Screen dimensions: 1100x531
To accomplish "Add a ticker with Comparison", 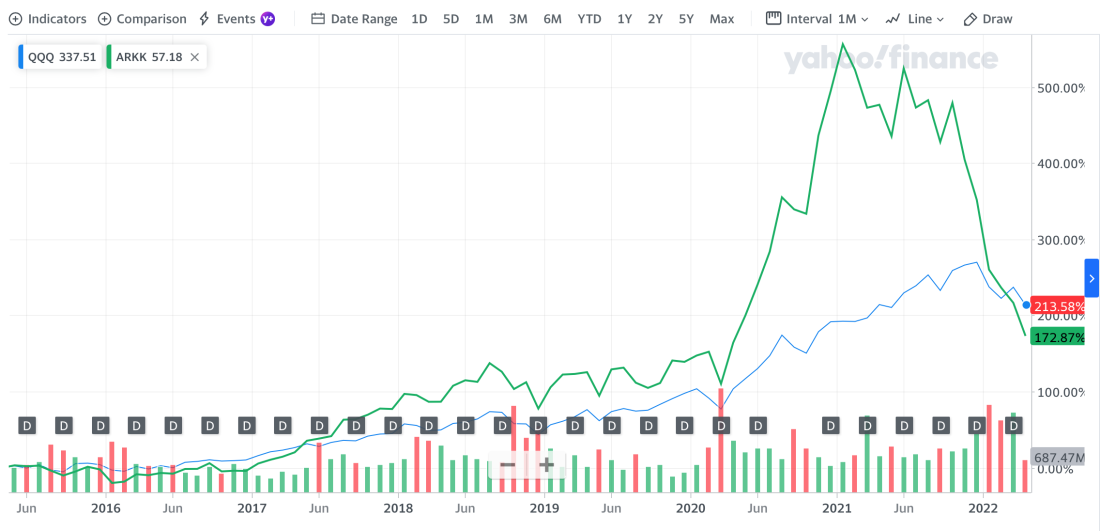I will 142,19.
